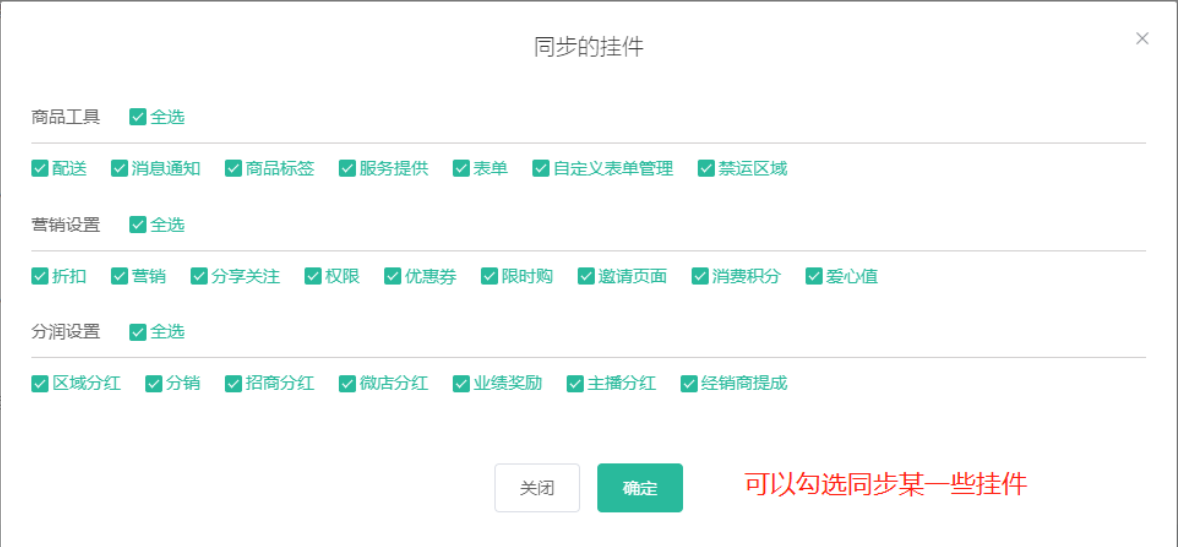The image size is (1178, 547).
Task: Toggle the 爱心值 checkbox
Action: [814, 276]
